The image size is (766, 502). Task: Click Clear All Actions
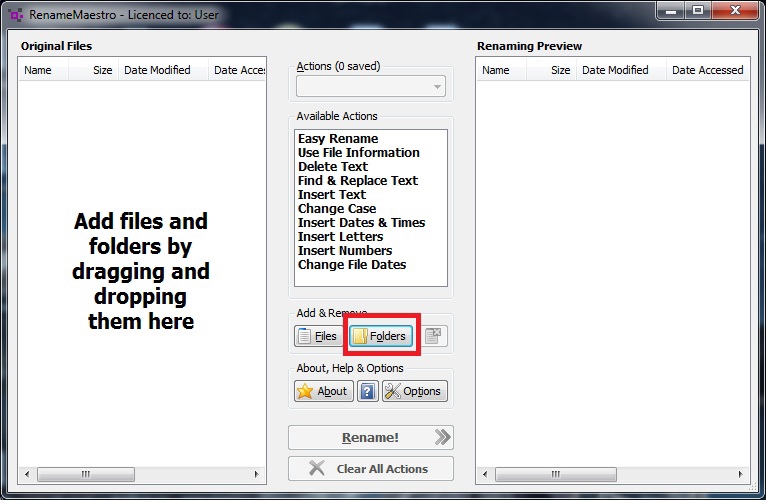coord(371,469)
